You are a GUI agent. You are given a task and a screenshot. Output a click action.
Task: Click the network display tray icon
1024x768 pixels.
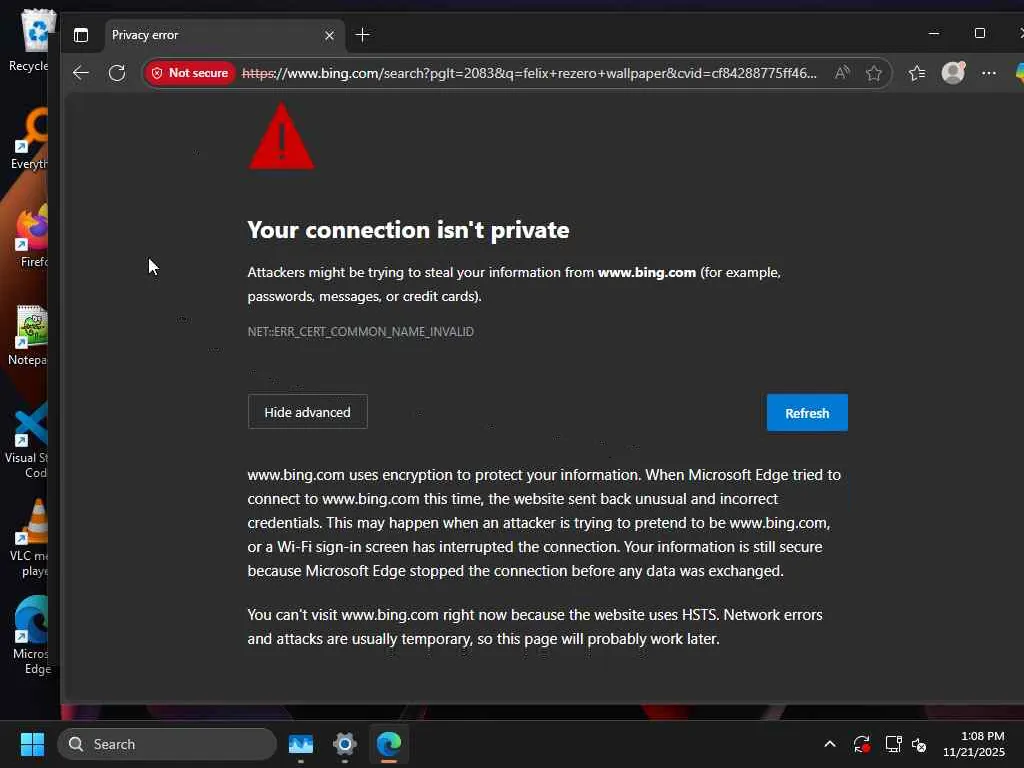[x=893, y=744]
